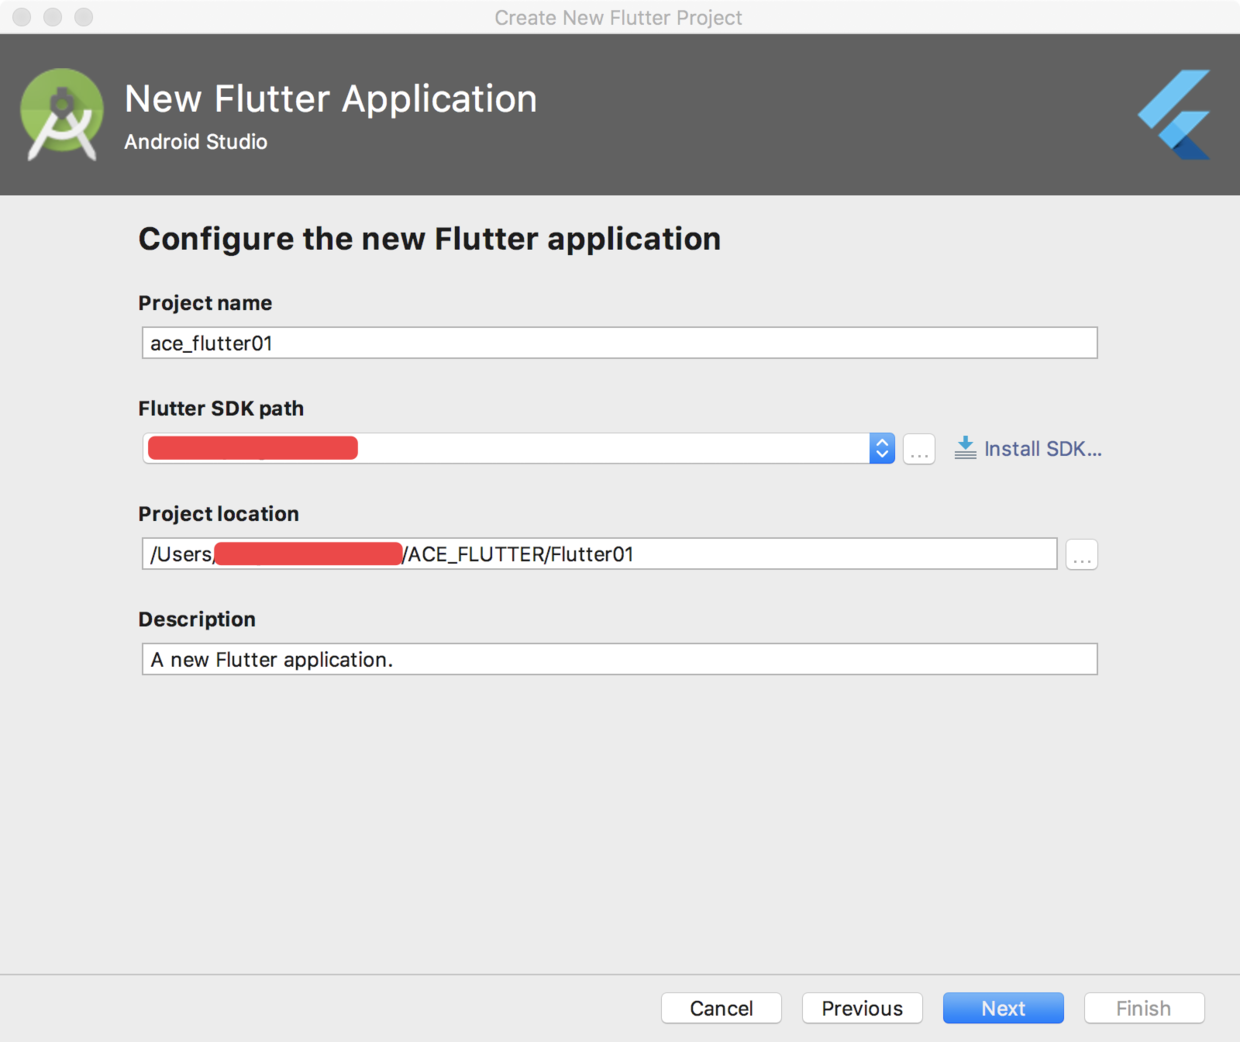Viewport: 1240px width, 1042px height.
Task: Click the Flutter logo in the header
Action: tap(1176, 115)
